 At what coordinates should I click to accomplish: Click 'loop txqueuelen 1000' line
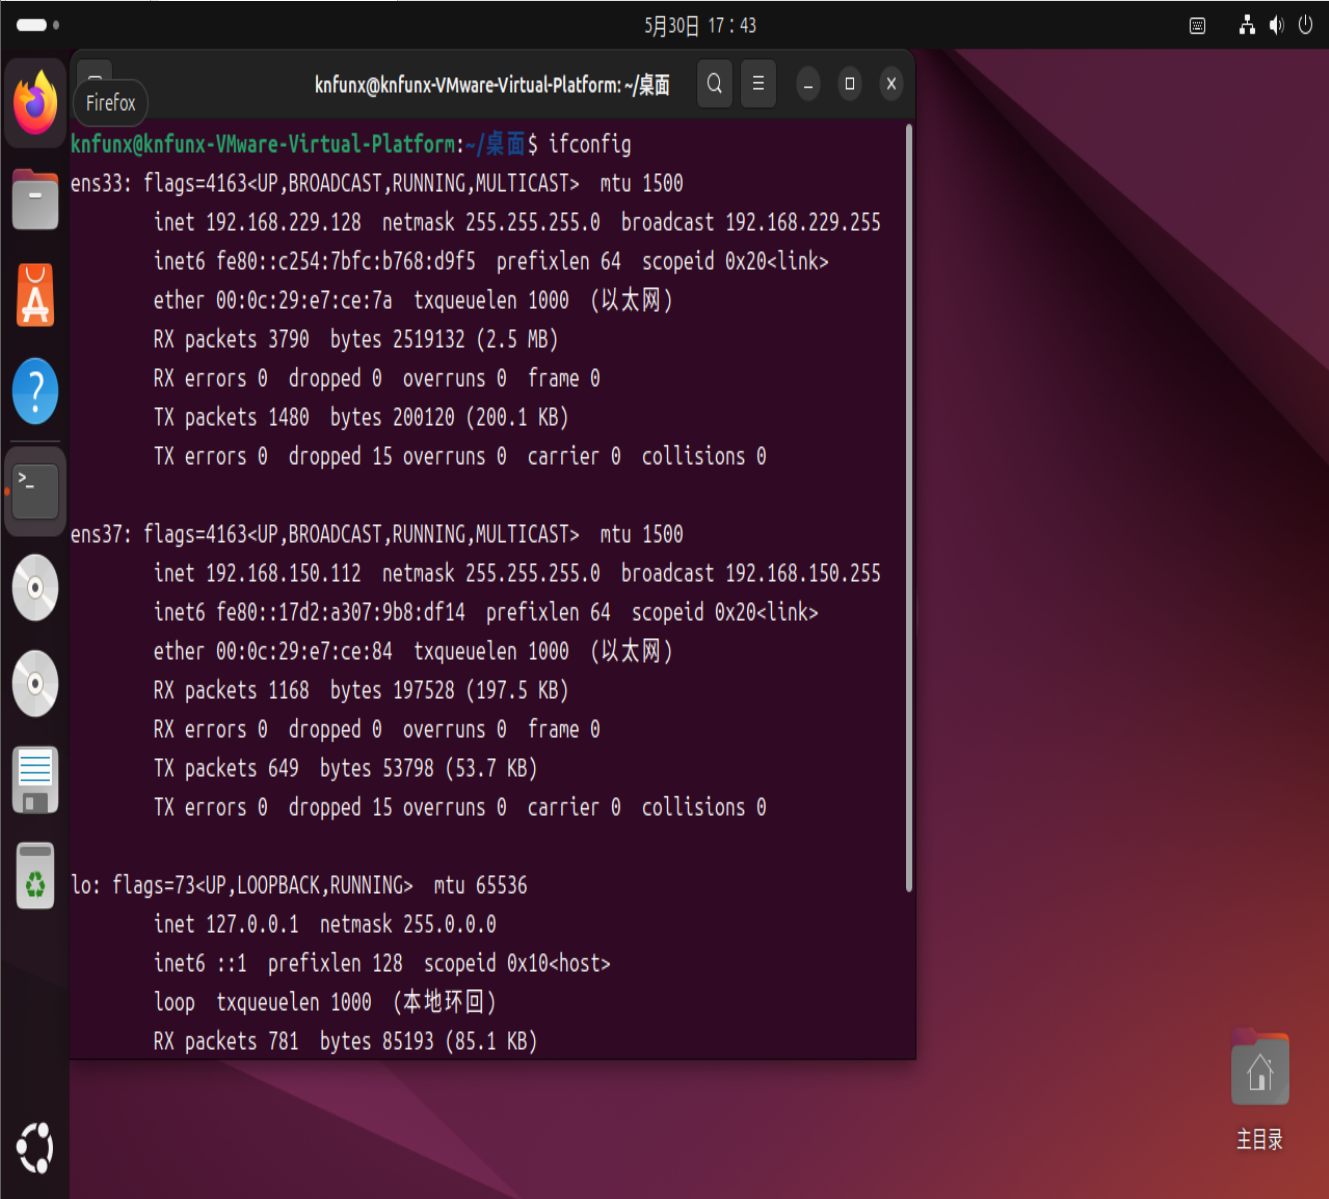pos(325,1002)
